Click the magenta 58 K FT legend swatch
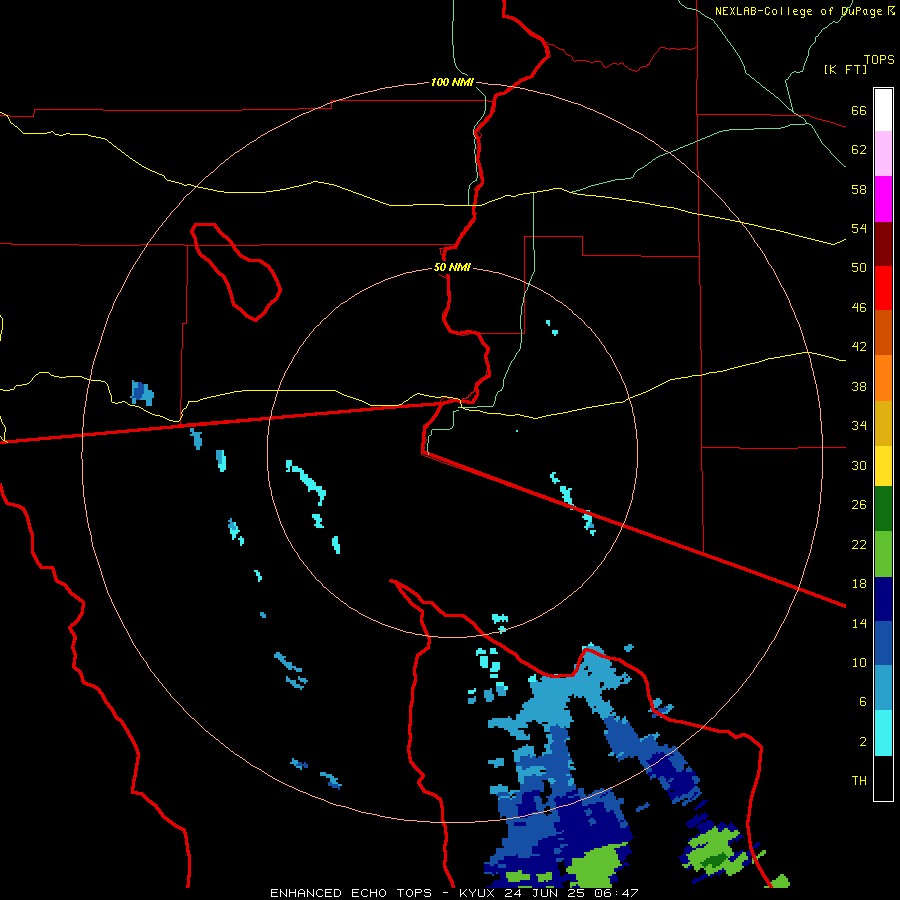Screen dimensions: 900x900 [x=883, y=199]
